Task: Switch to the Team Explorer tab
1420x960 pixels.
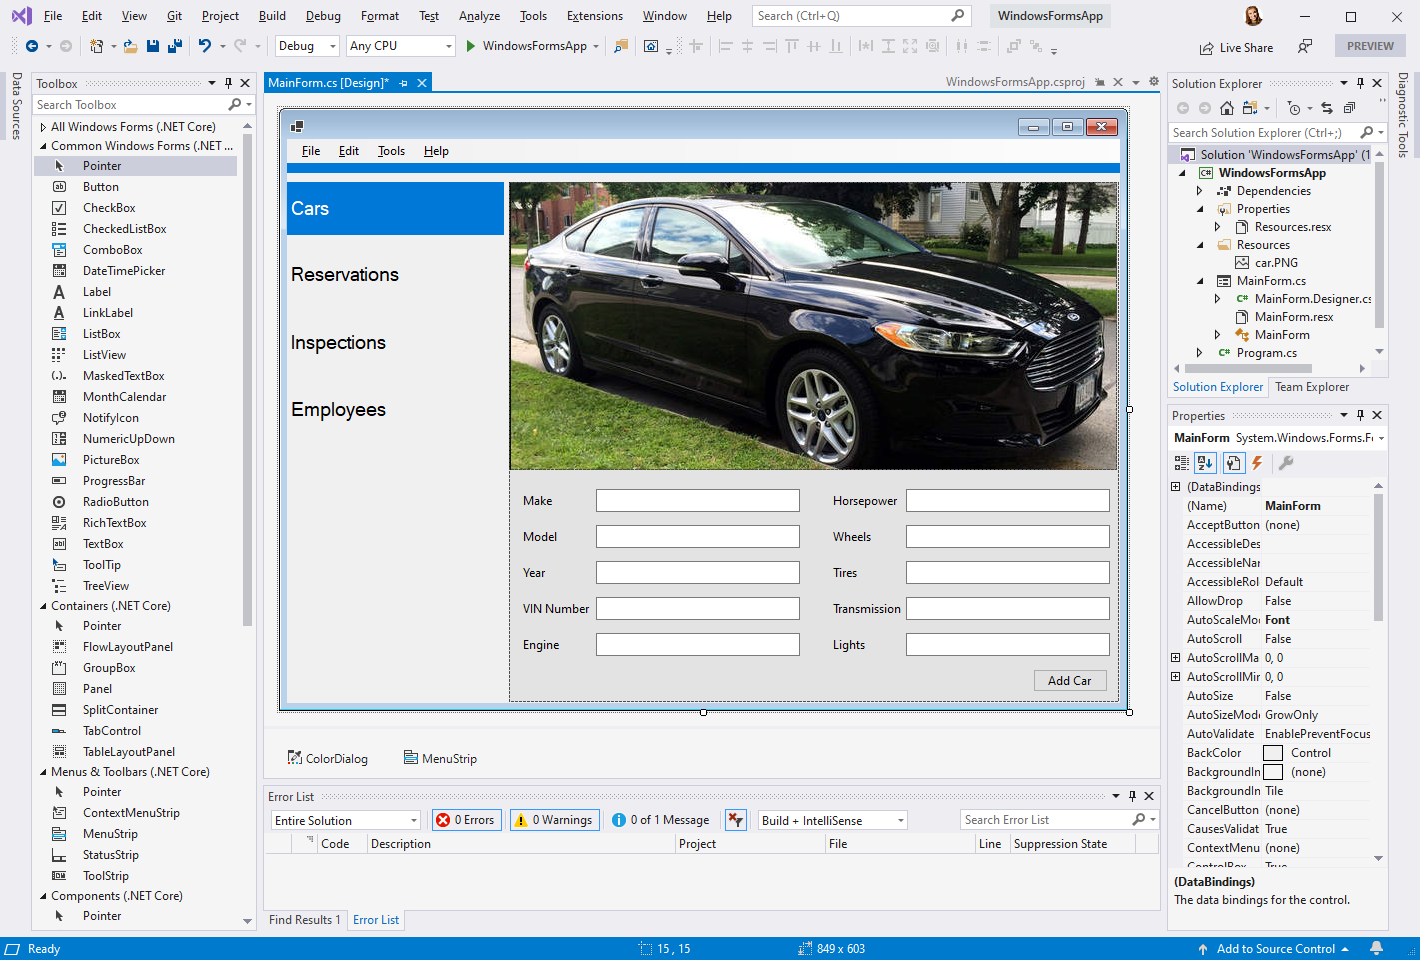Action: click(1311, 386)
